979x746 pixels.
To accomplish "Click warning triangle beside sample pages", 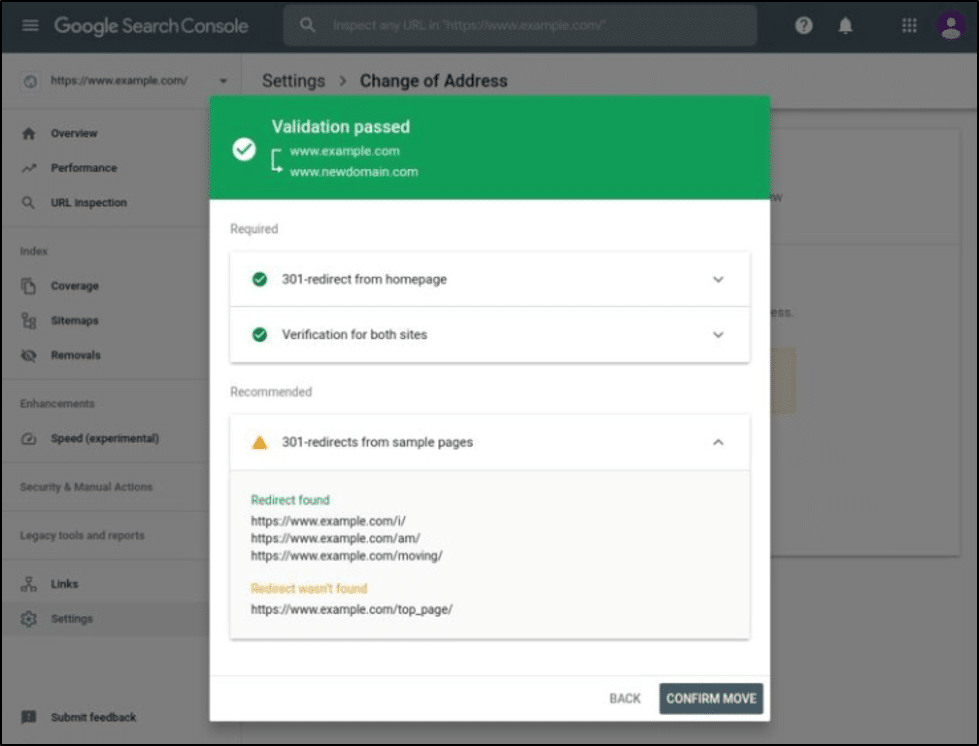I will point(259,443).
